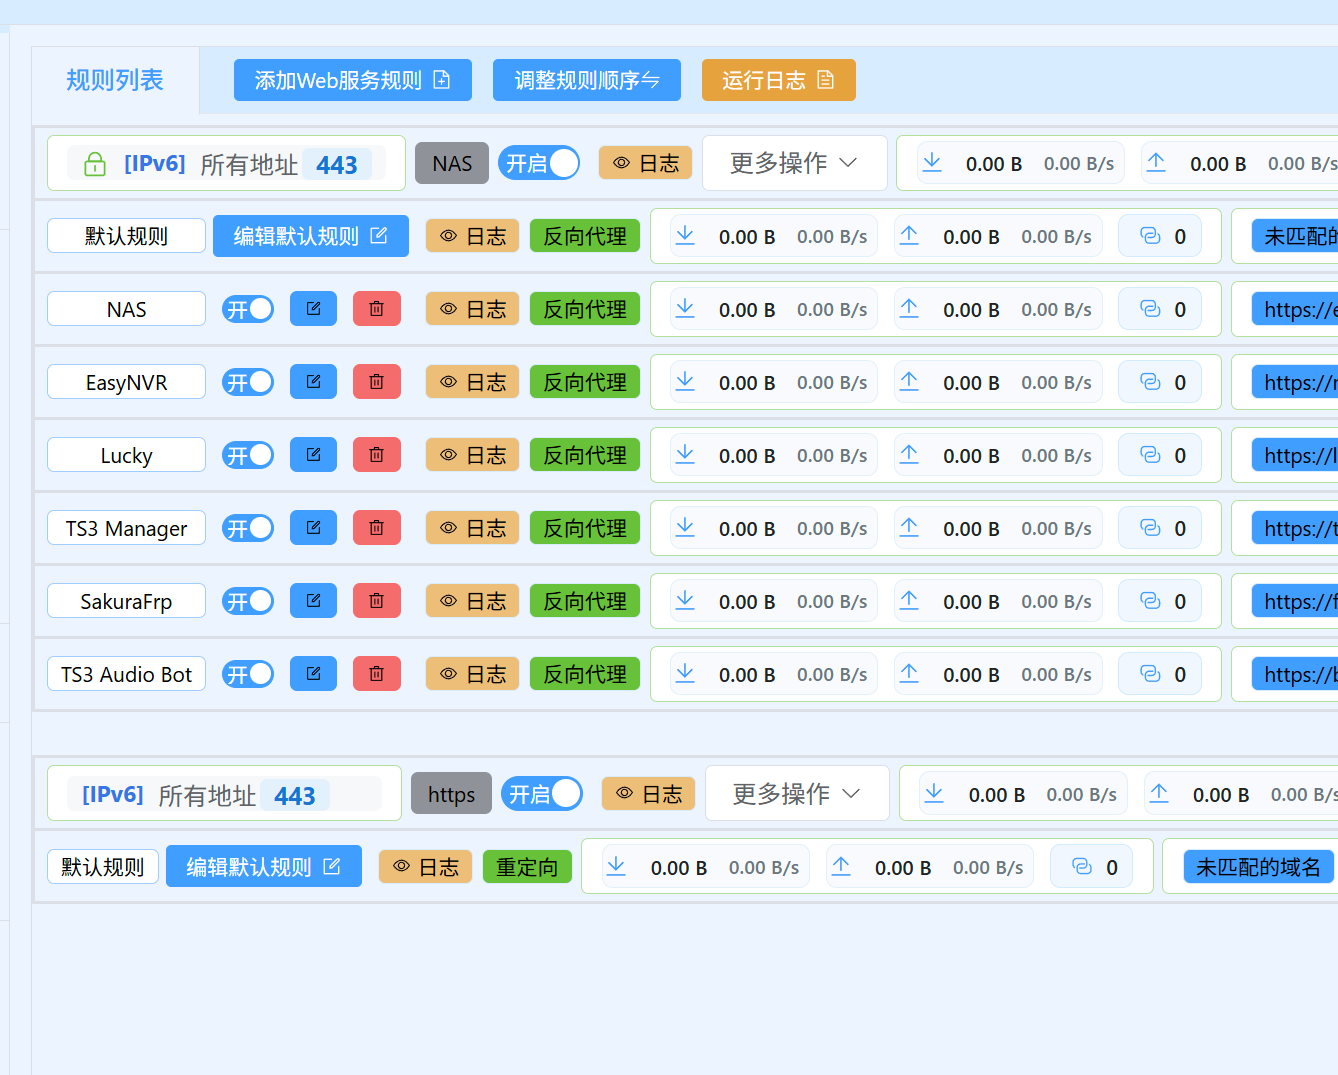1338x1075 pixels.
Task: Click 未匹配的域名 in https default rule row
Action: click(1258, 867)
